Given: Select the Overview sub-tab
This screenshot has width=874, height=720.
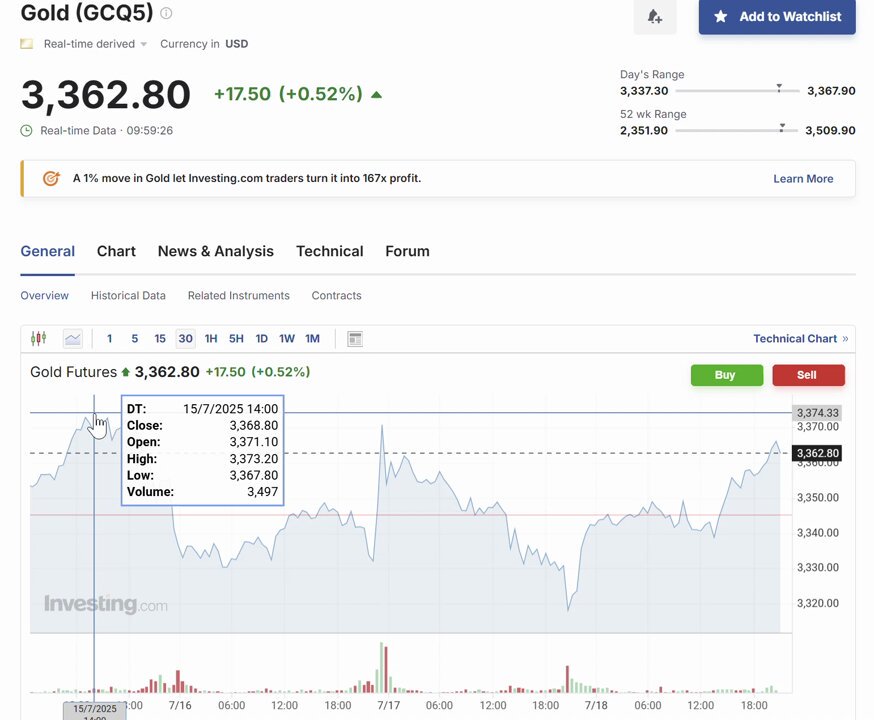Looking at the screenshot, I should click(x=45, y=295).
